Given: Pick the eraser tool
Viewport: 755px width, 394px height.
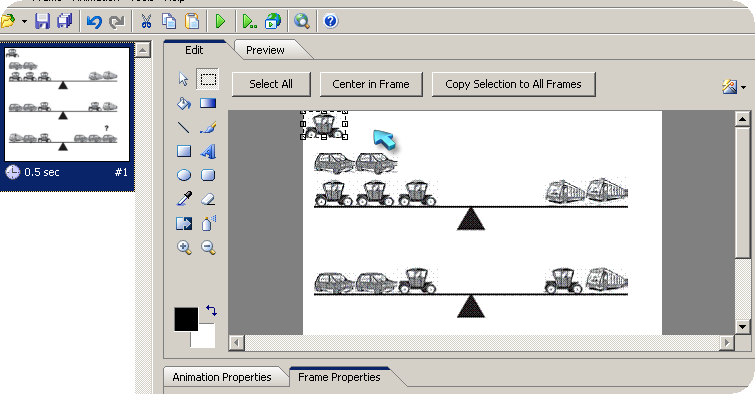Looking at the screenshot, I should pyautogui.click(x=208, y=199).
